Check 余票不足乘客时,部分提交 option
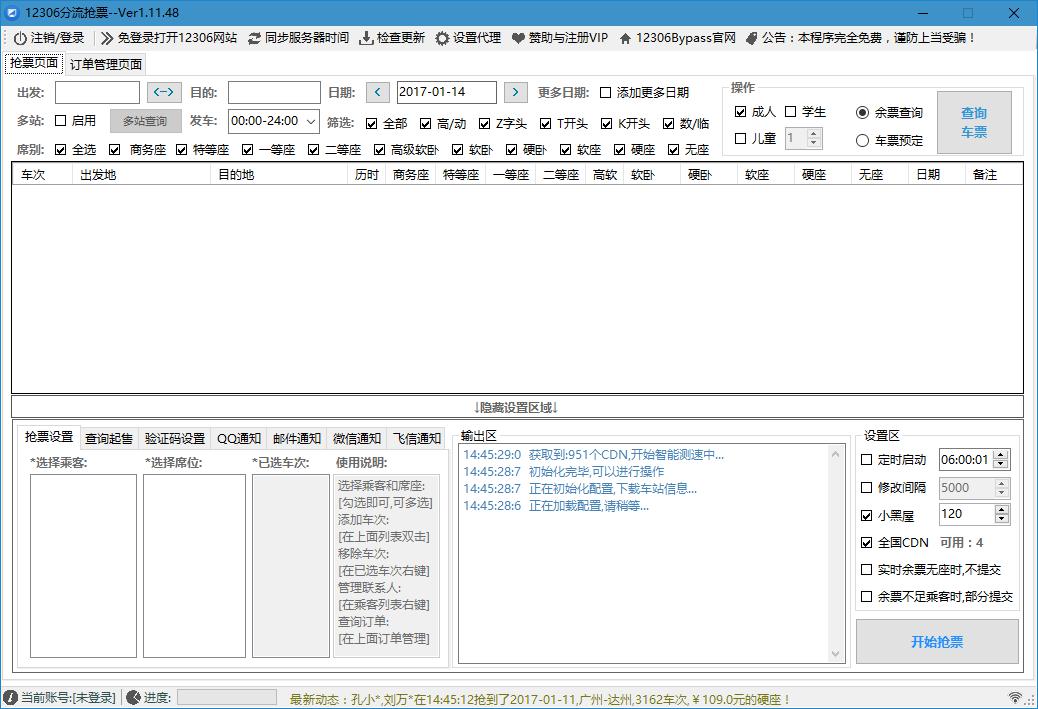The image size is (1038, 709). click(x=866, y=596)
